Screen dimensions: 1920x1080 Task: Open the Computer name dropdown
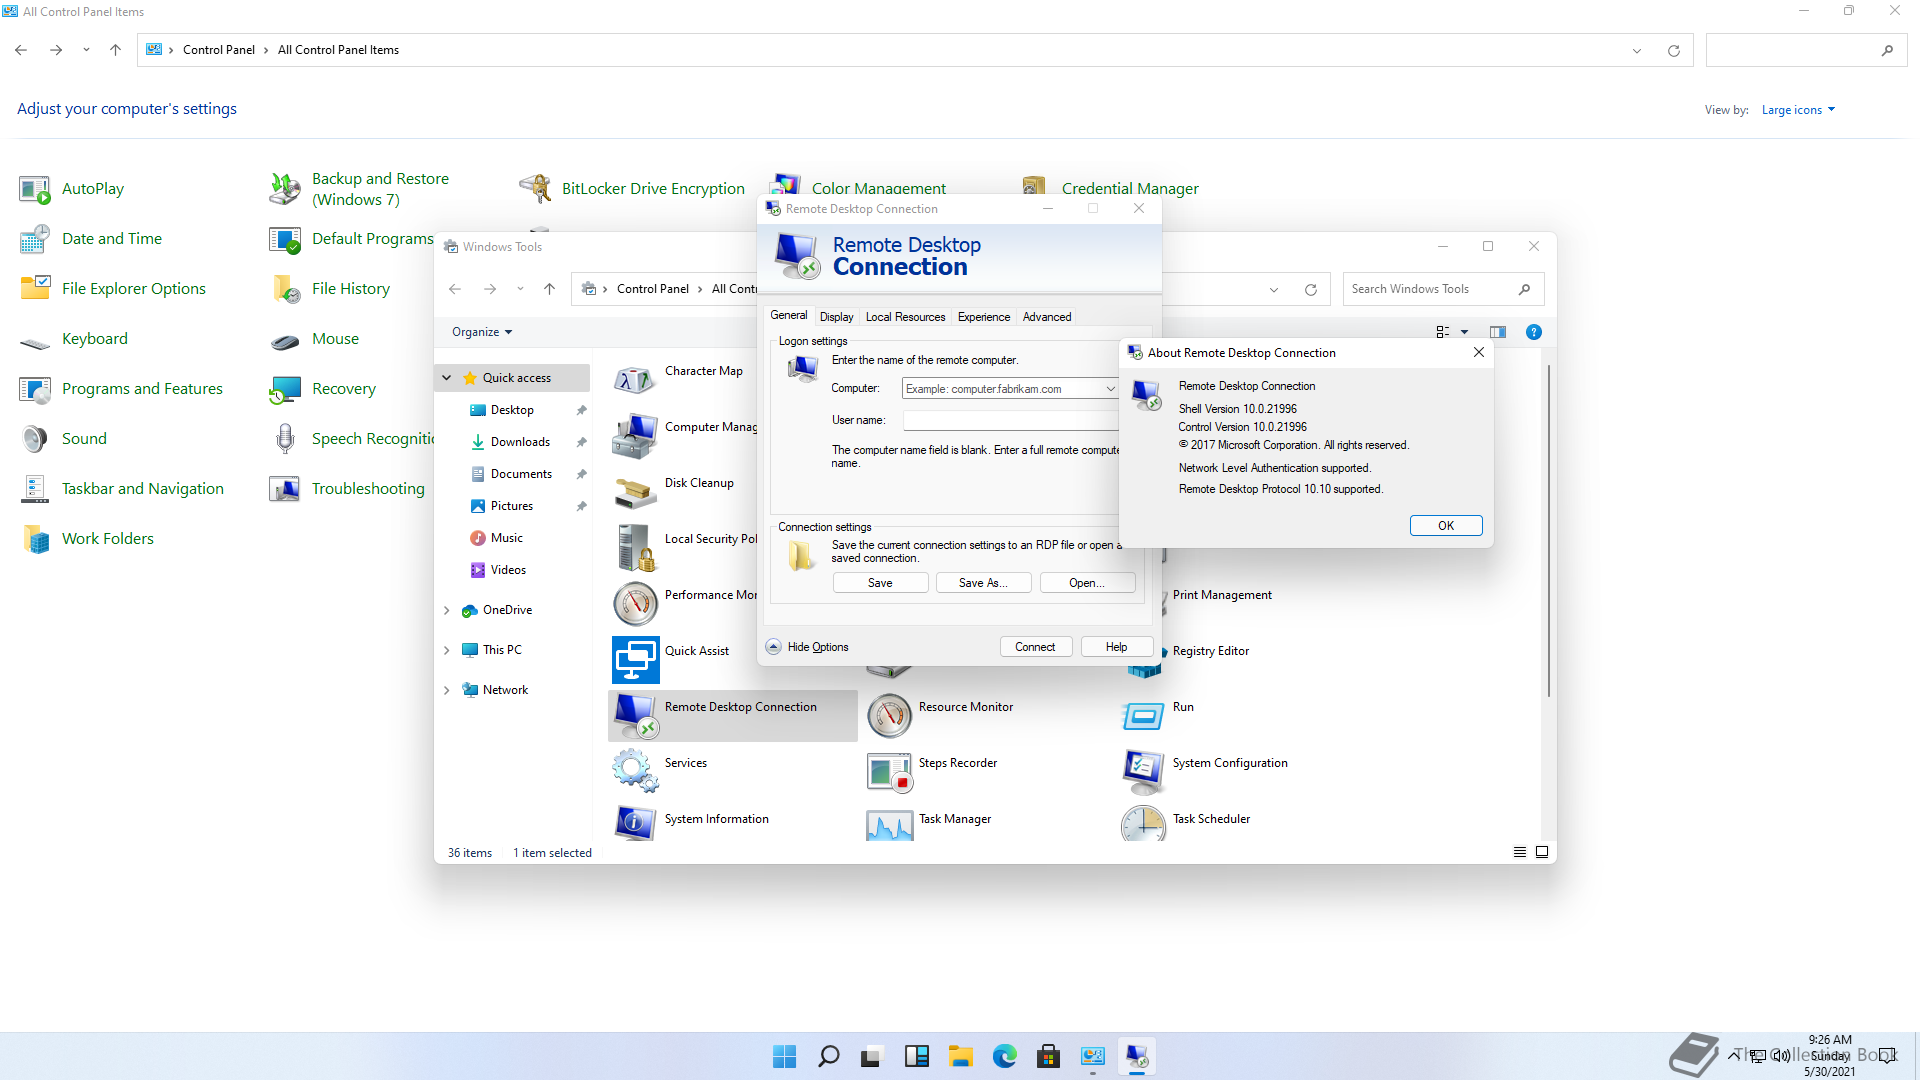tap(1110, 389)
